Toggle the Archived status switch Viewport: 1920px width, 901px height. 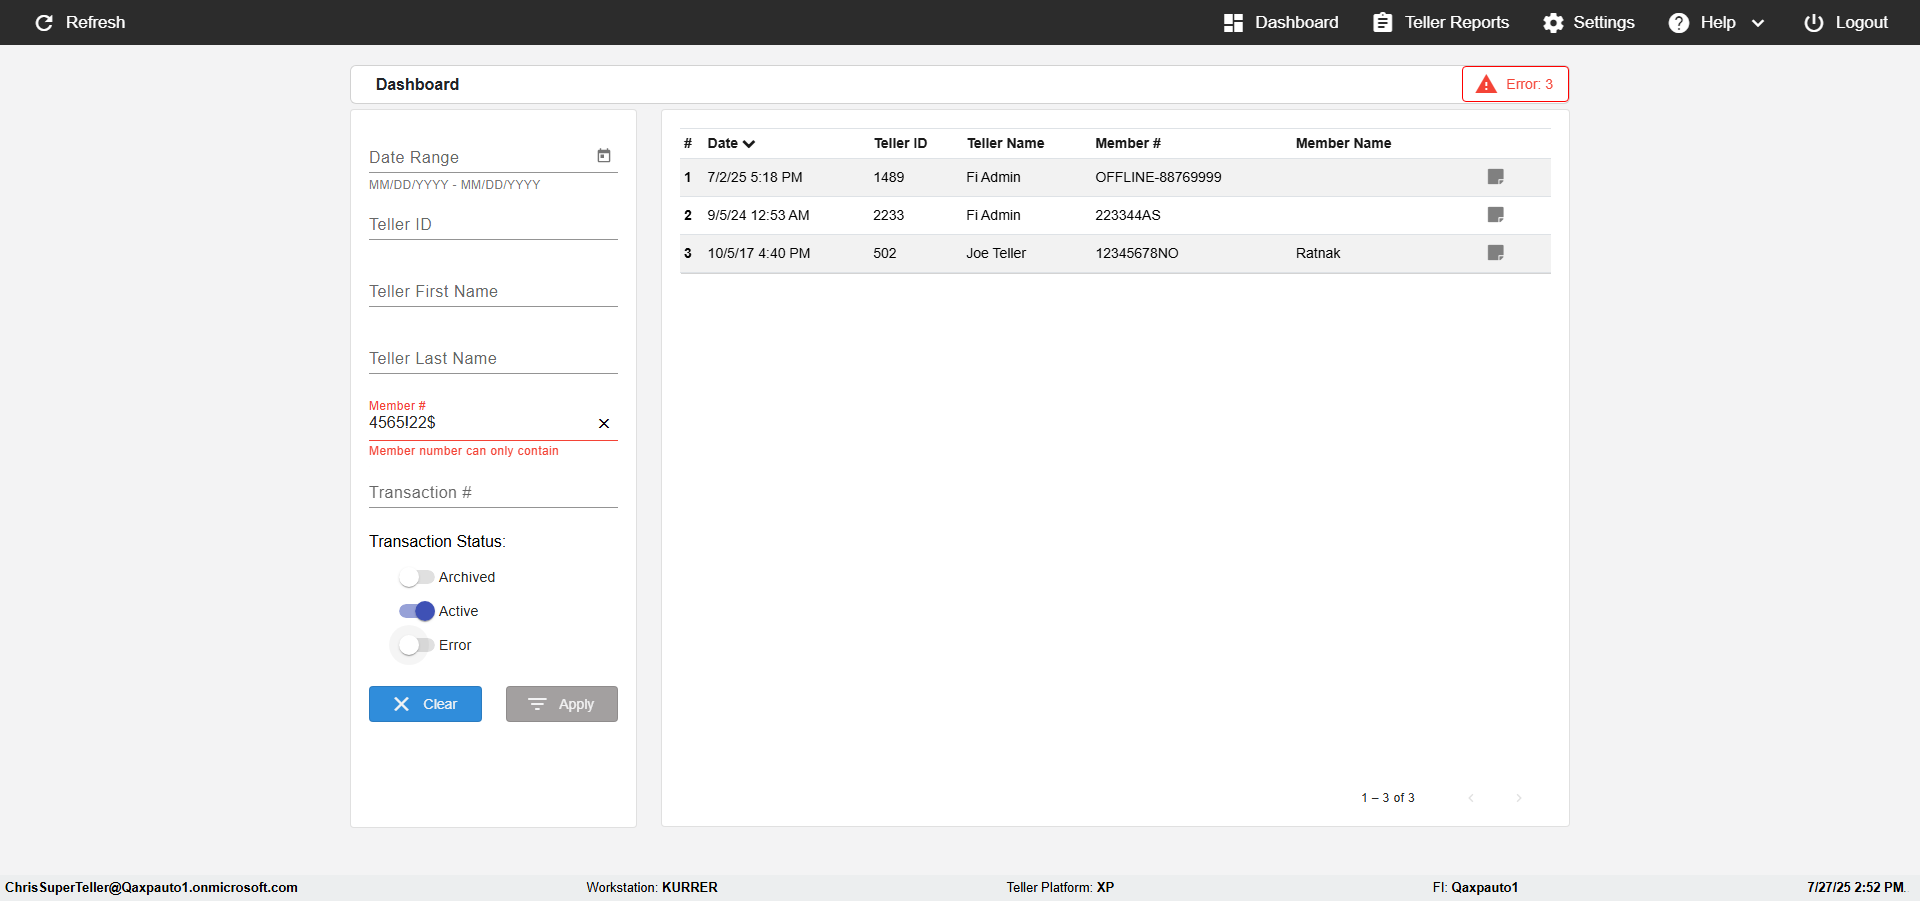(x=416, y=577)
